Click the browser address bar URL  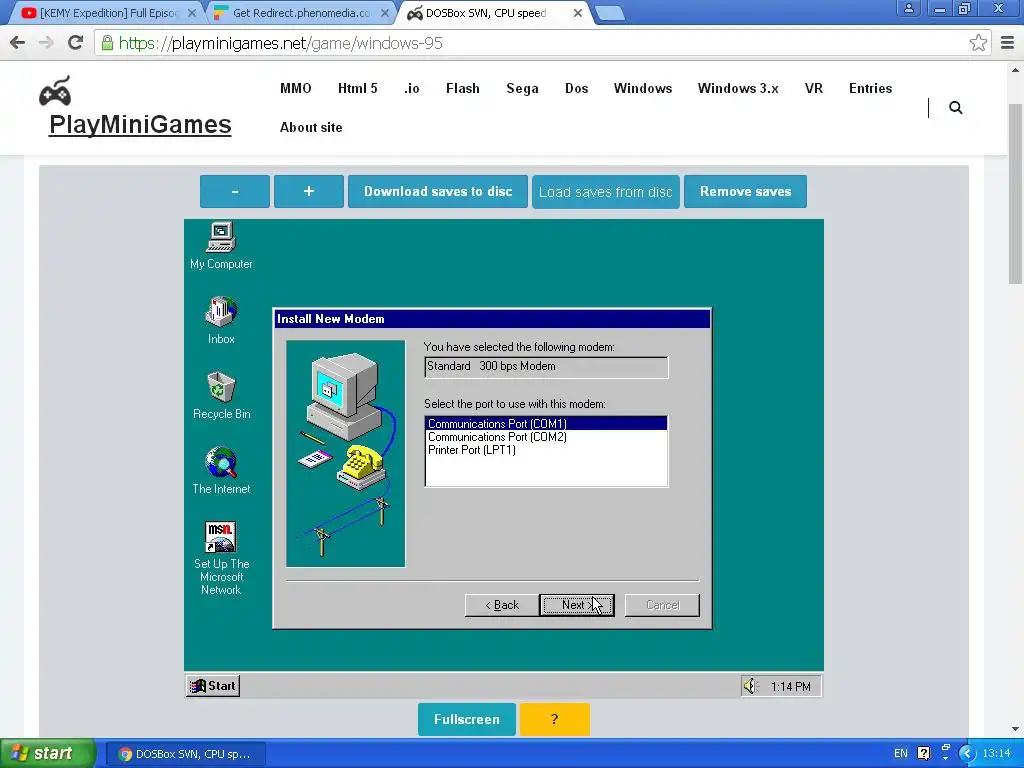(x=281, y=43)
